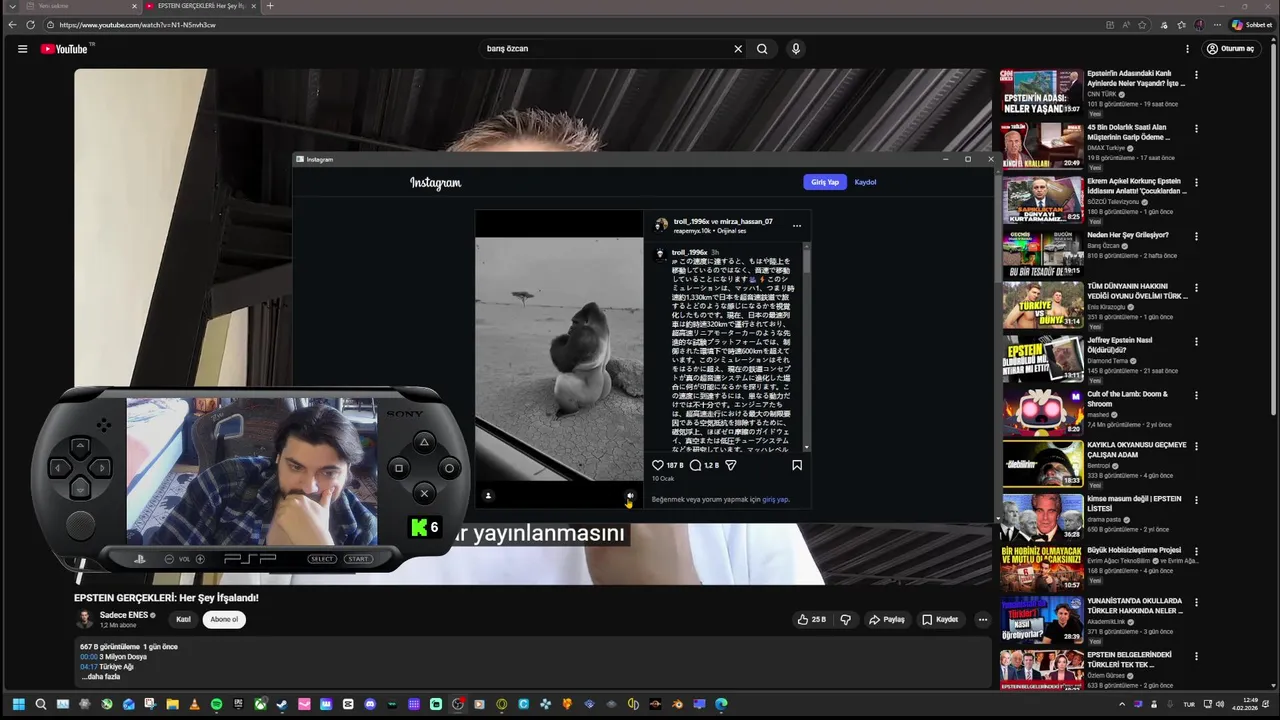Open Epic Games launcher on taskbar

click(238, 704)
